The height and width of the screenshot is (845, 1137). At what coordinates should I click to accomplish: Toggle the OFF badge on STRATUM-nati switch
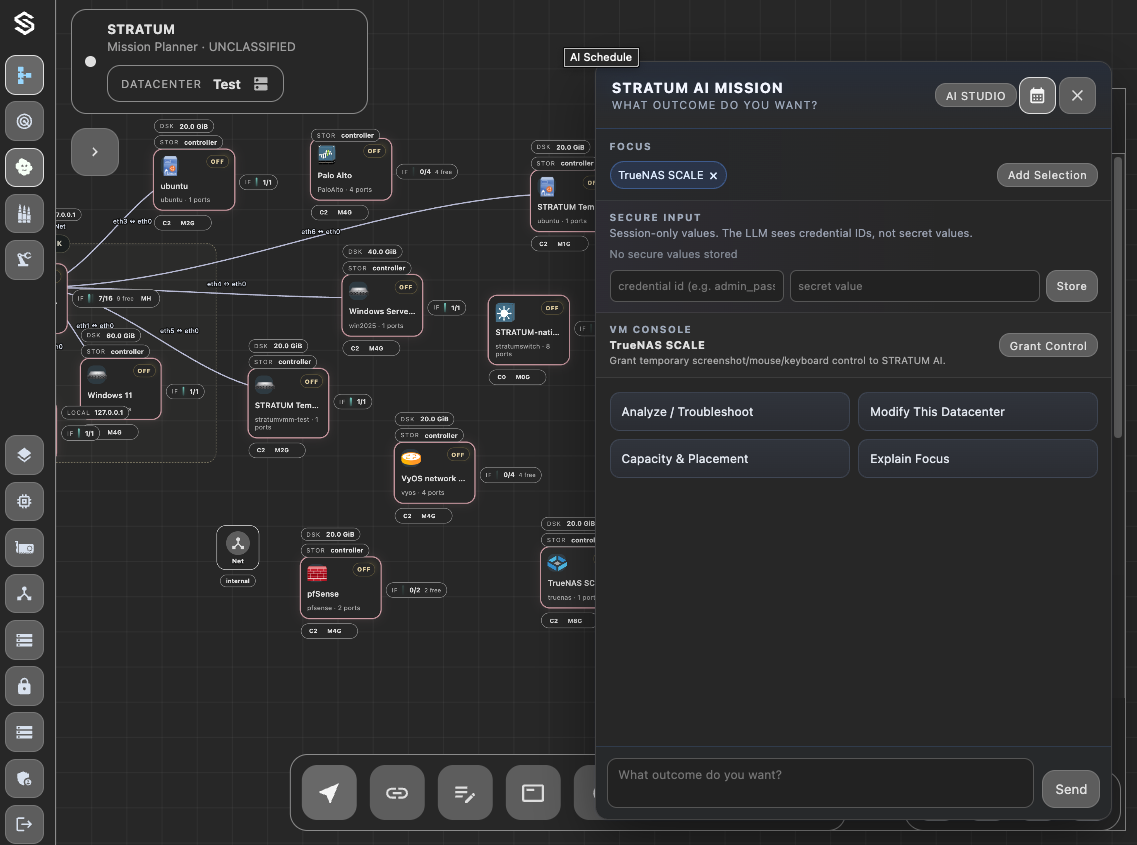coord(552,308)
